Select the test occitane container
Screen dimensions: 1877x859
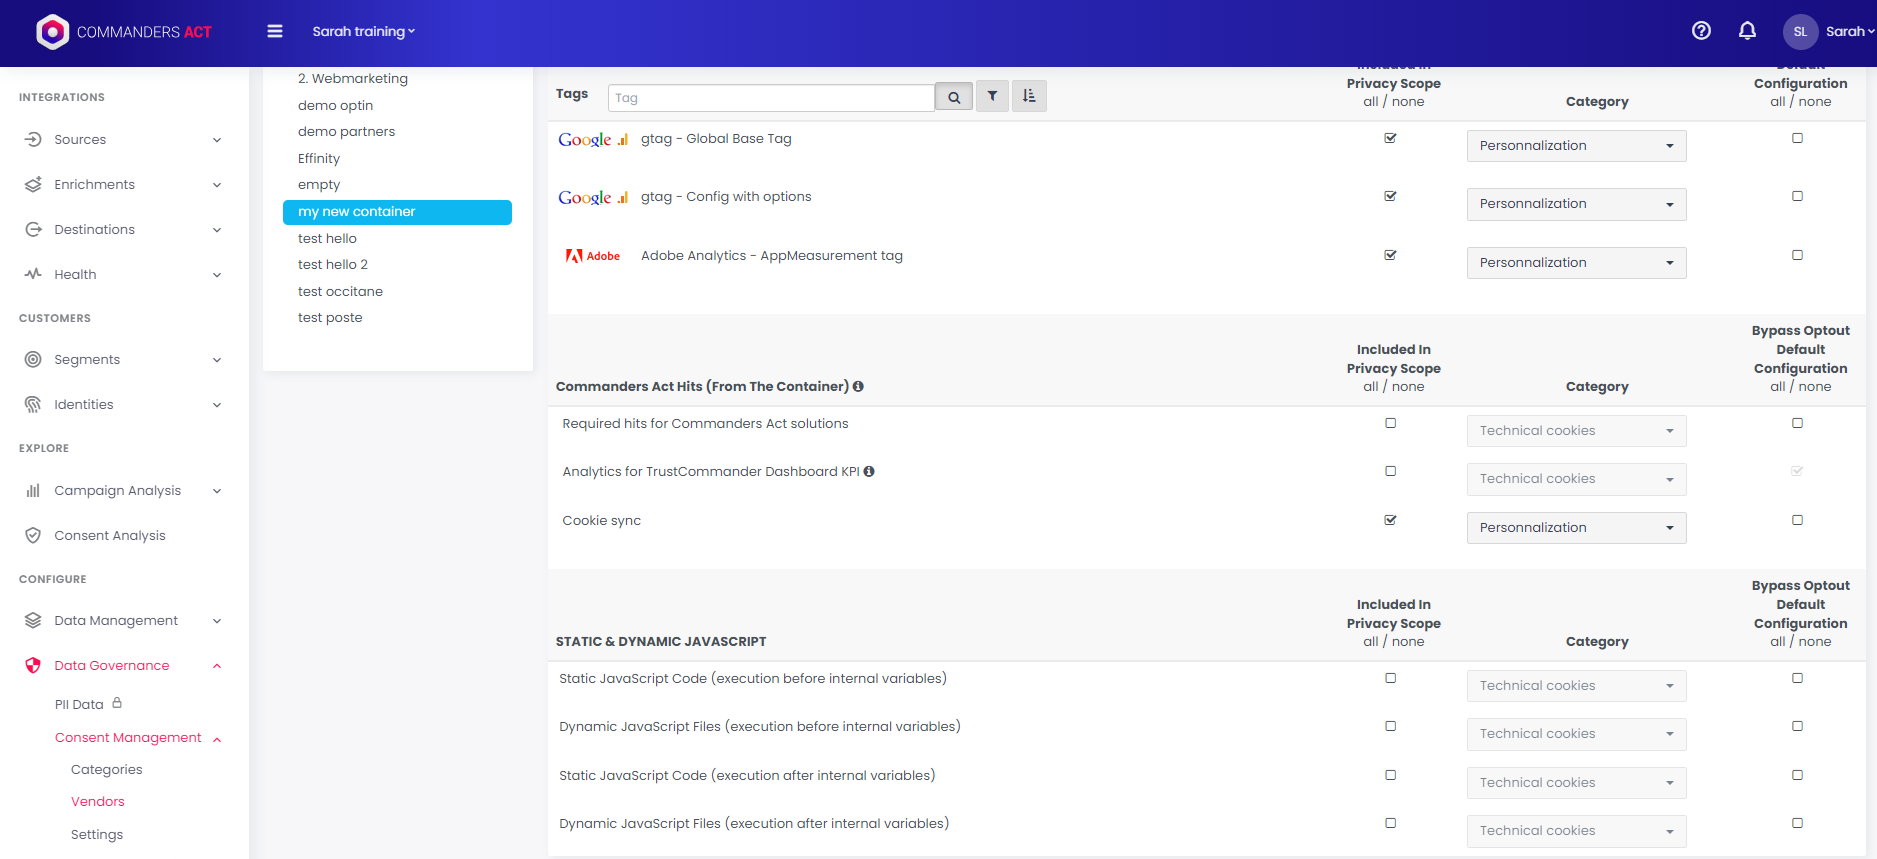340,292
